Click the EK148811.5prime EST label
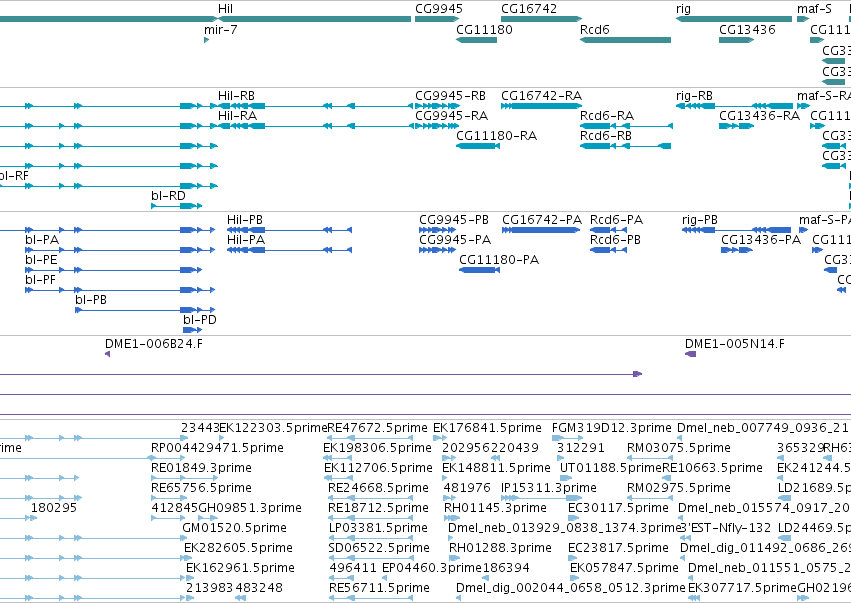The width and height of the screenshot is (851, 603). 496,468
